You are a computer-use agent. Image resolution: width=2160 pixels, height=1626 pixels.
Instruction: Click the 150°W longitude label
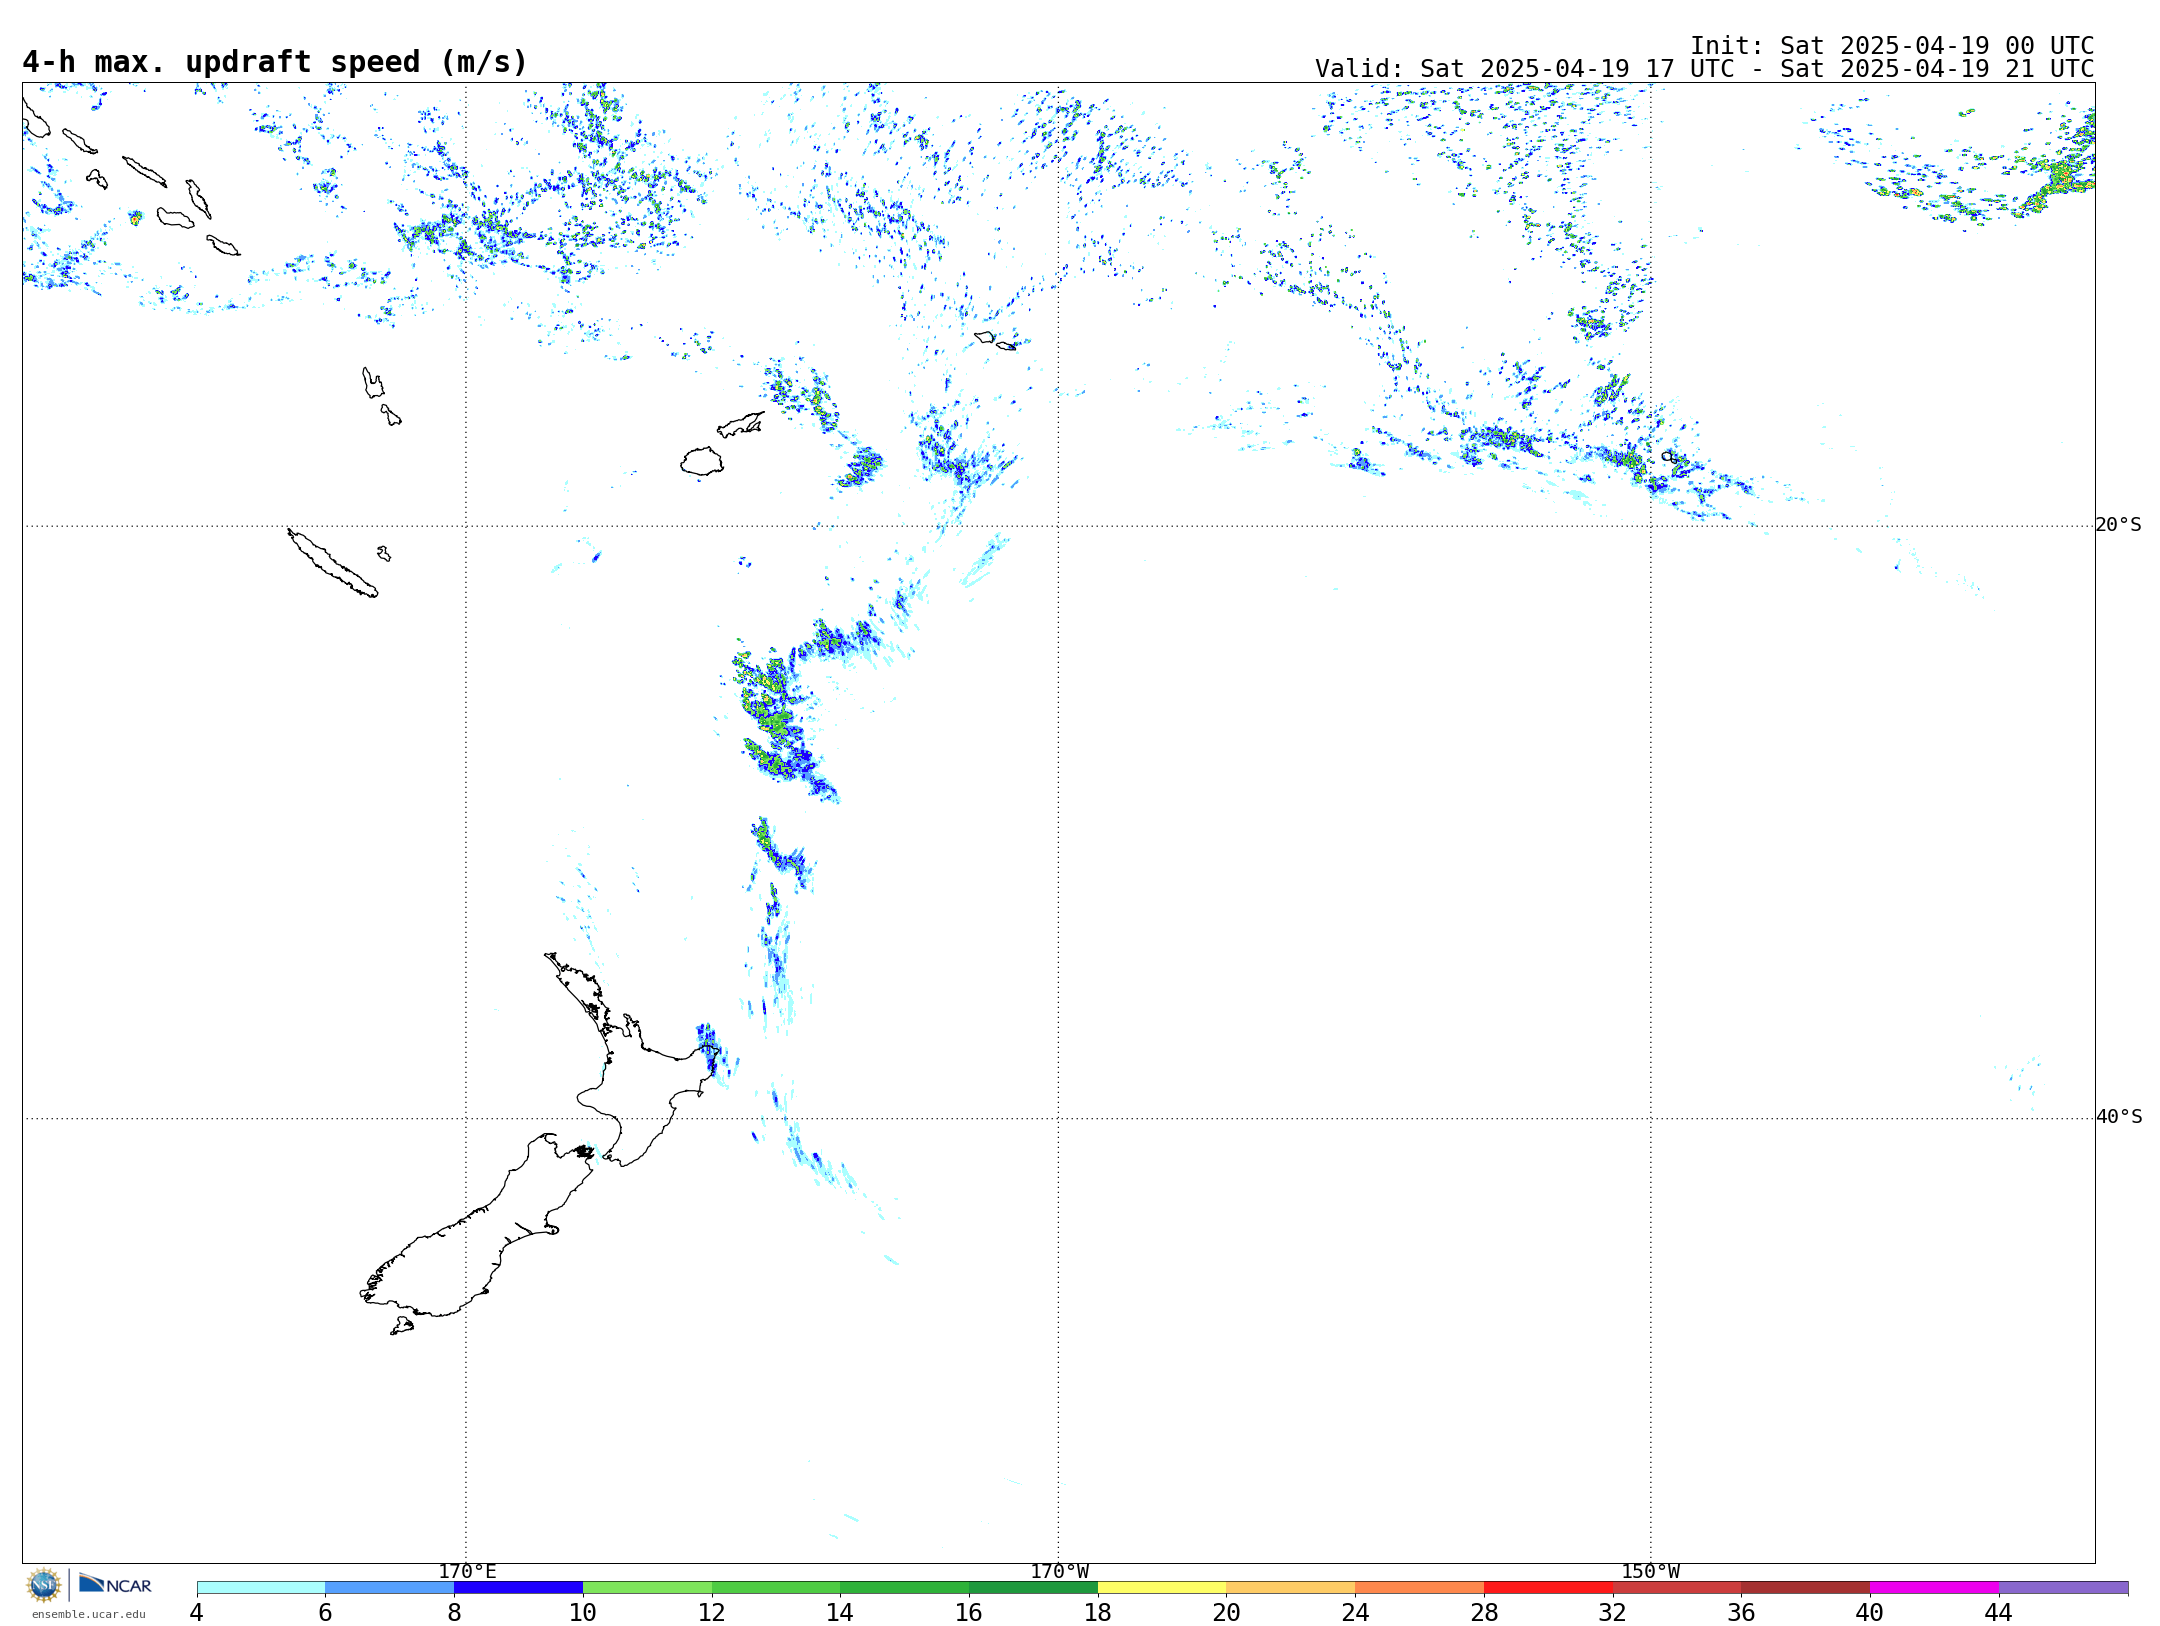(1650, 1571)
